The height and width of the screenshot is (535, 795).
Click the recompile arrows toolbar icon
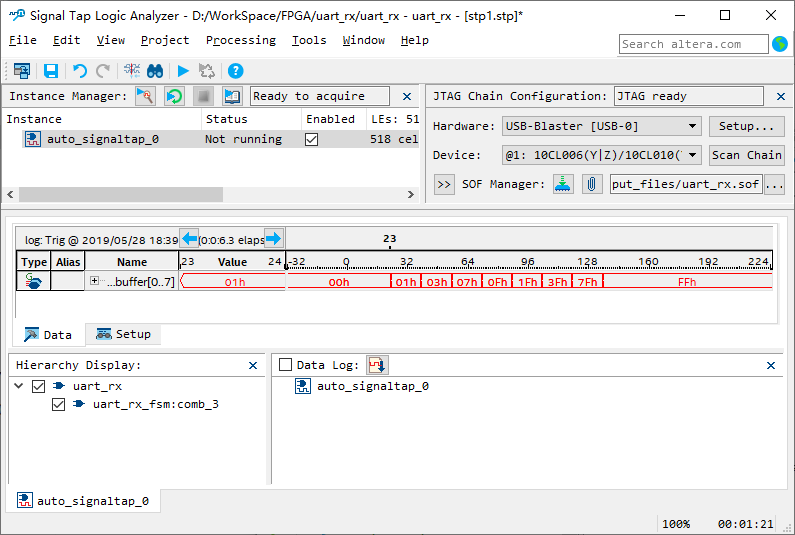click(x=207, y=71)
